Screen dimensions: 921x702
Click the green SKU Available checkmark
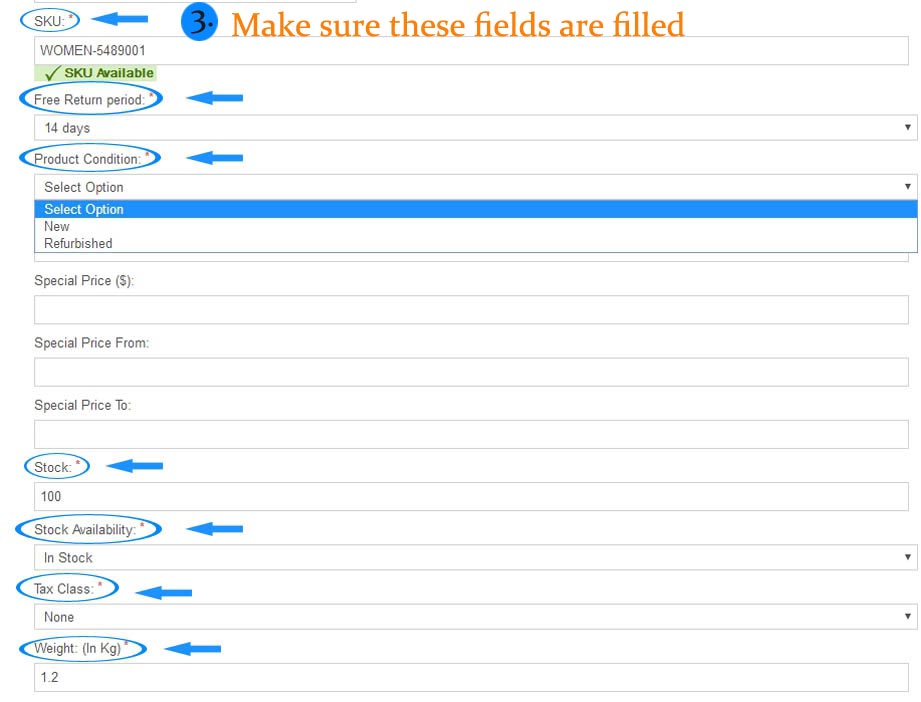pos(52,74)
